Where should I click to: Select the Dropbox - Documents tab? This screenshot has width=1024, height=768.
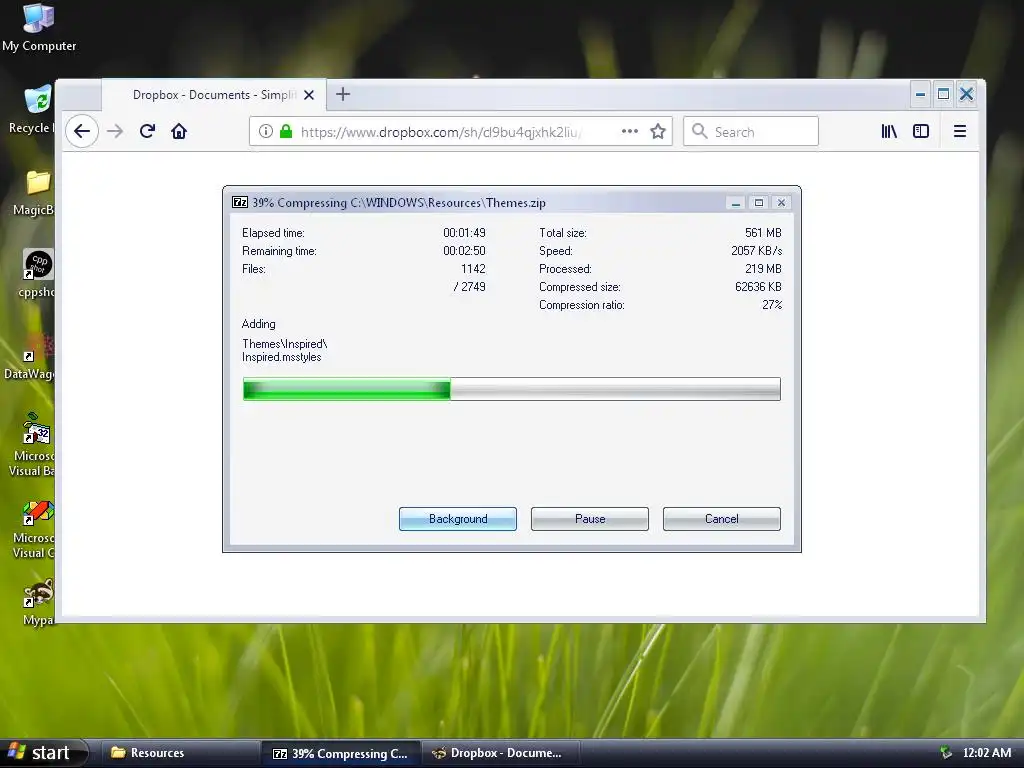pos(214,95)
